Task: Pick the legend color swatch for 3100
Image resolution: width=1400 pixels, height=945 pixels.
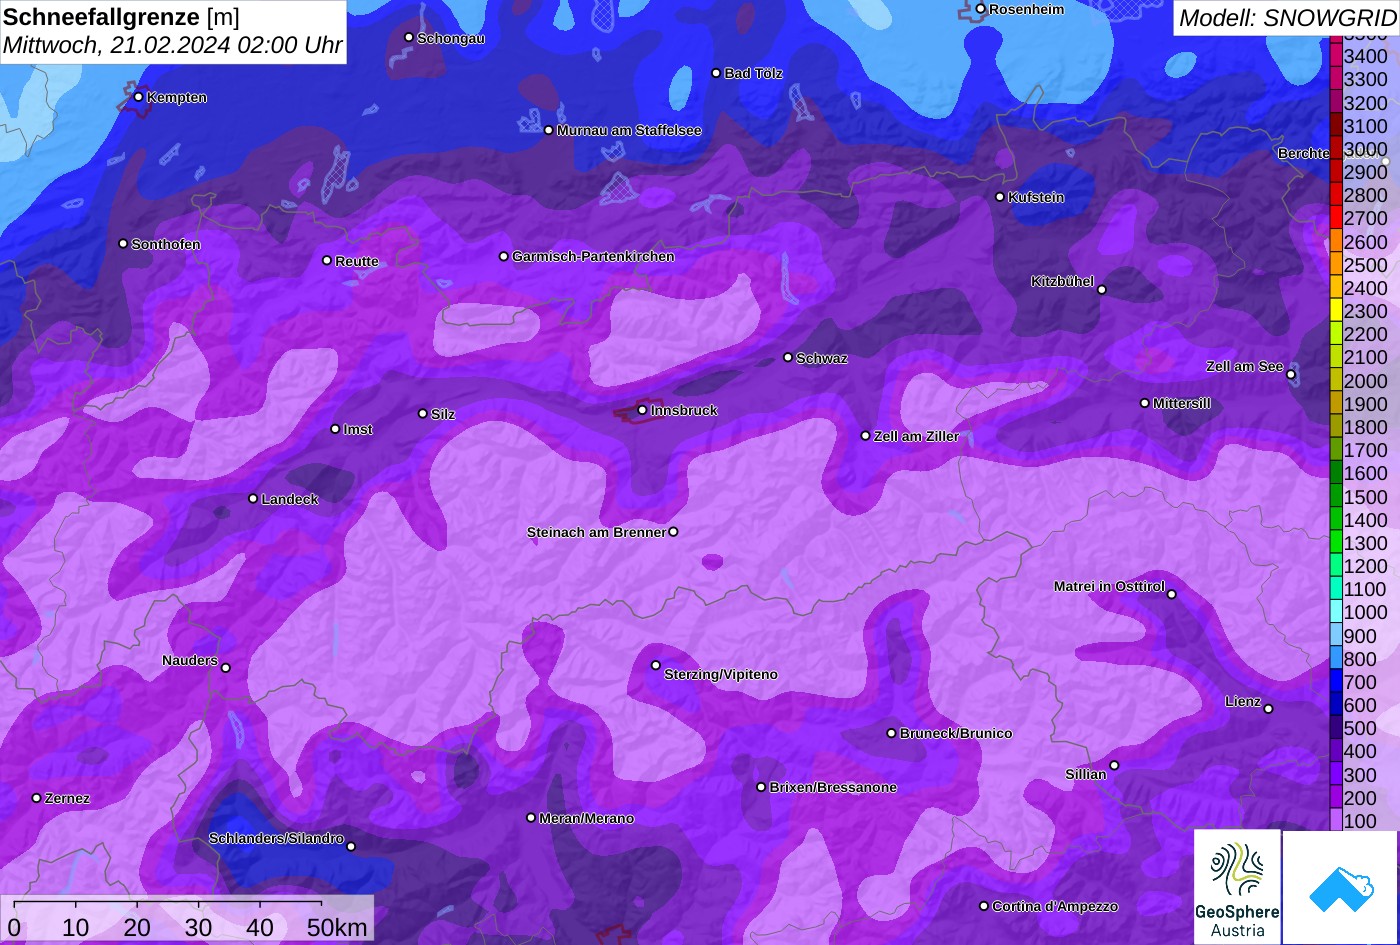Action: [1336, 123]
